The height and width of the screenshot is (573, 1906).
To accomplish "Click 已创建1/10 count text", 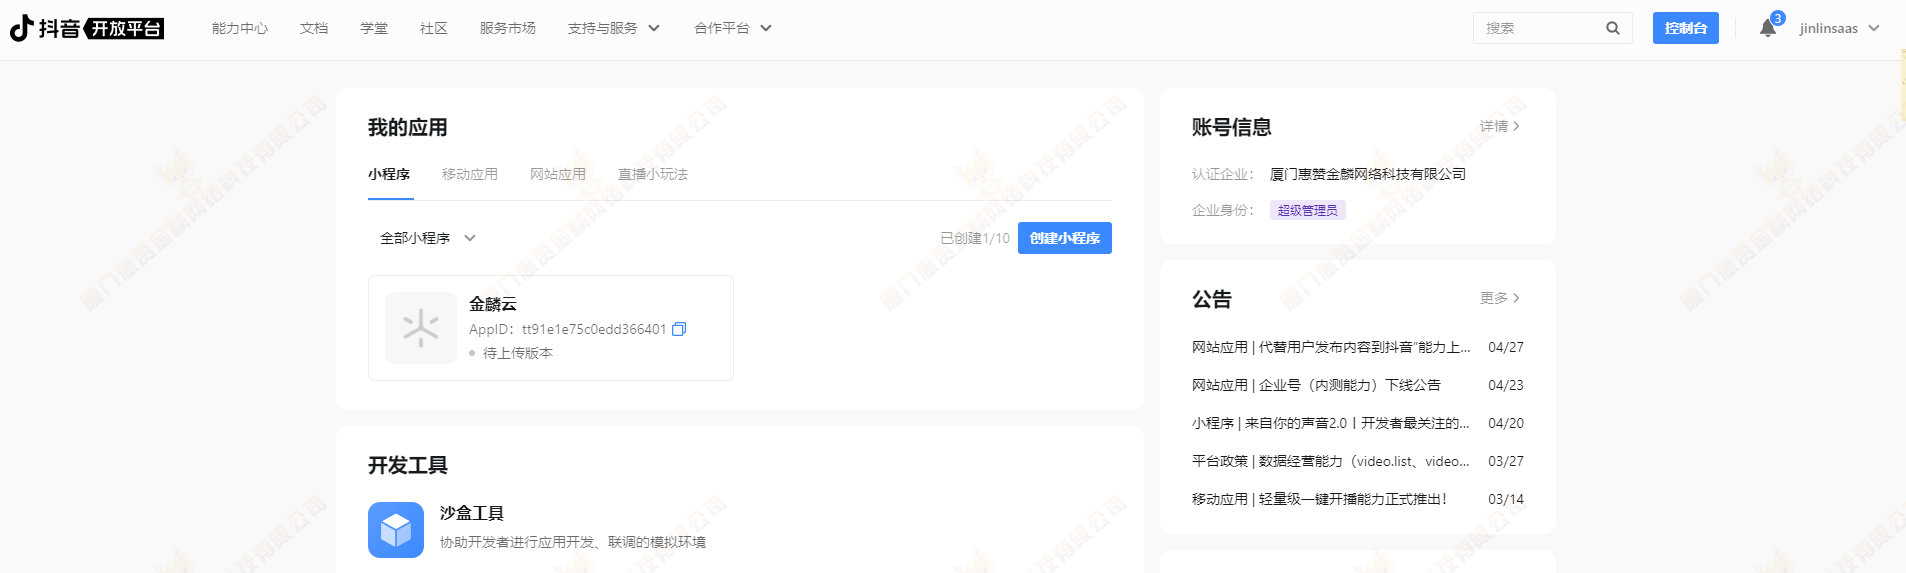I will [975, 238].
